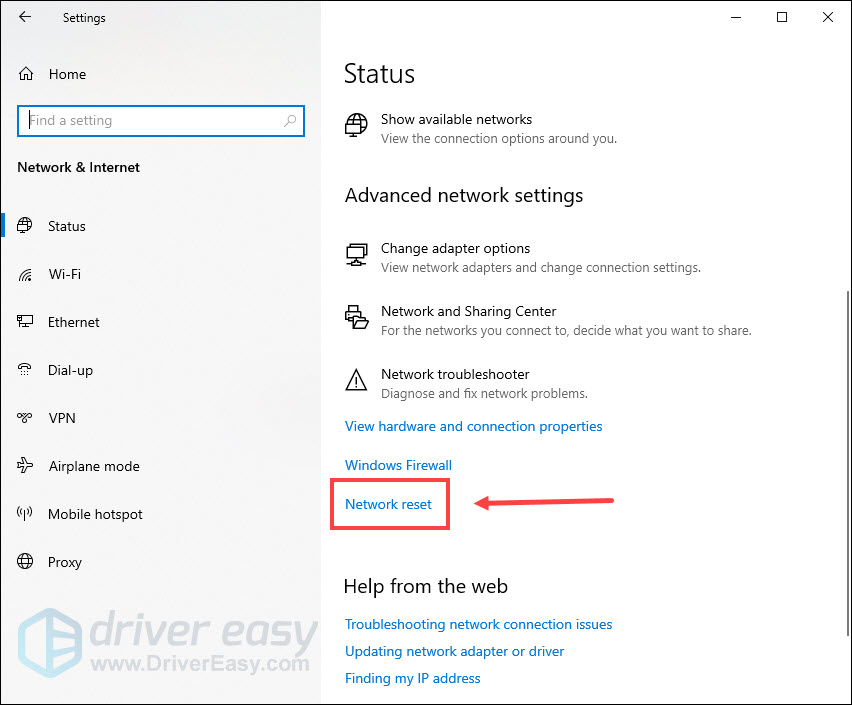The image size is (852, 705).
Task: Click the Ethernet monitor icon
Action: [x=27, y=322]
